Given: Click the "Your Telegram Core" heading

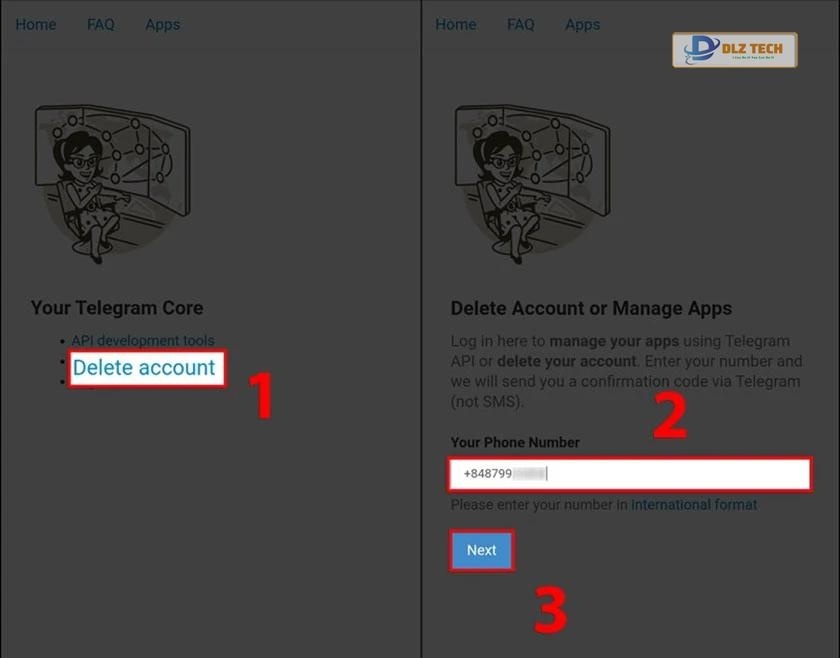Looking at the screenshot, I should pos(117,308).
